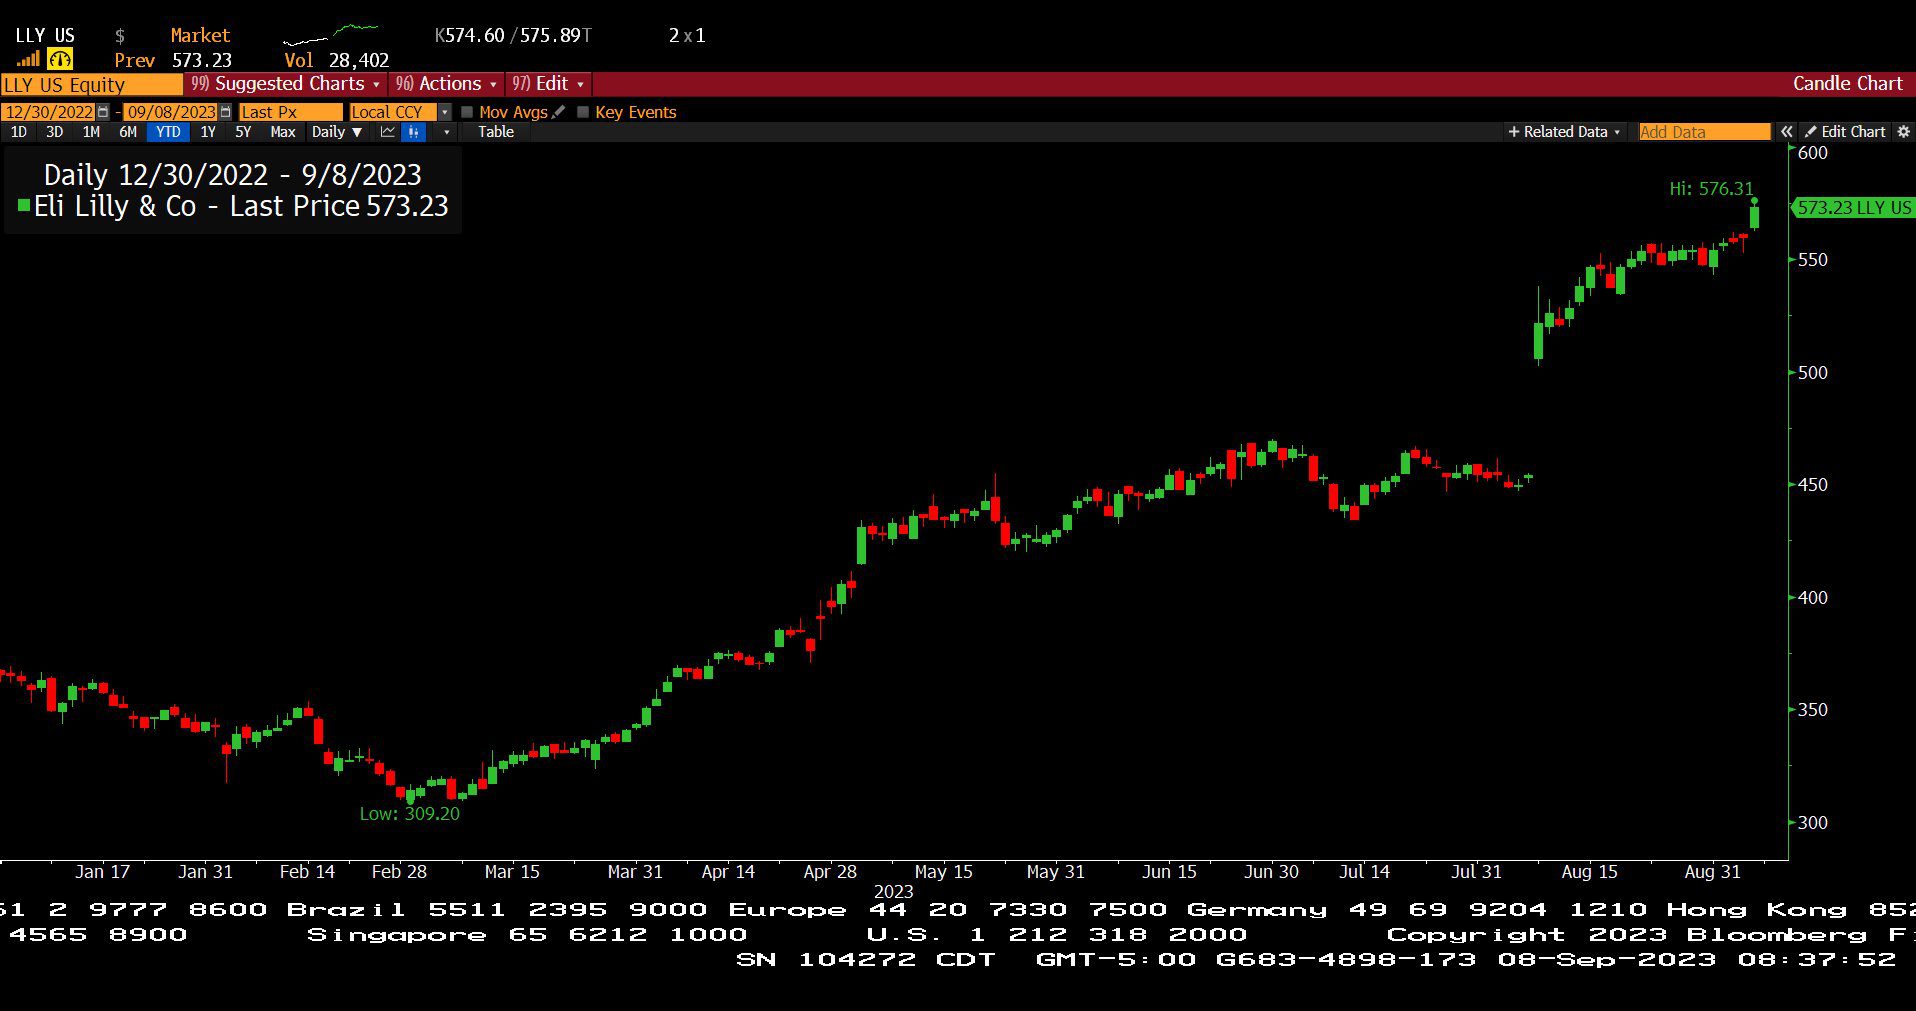Open the Local CCY currency dropdown arrow
The height and width of the screenshot is (1011, 1916).
[x=445, y=112]
